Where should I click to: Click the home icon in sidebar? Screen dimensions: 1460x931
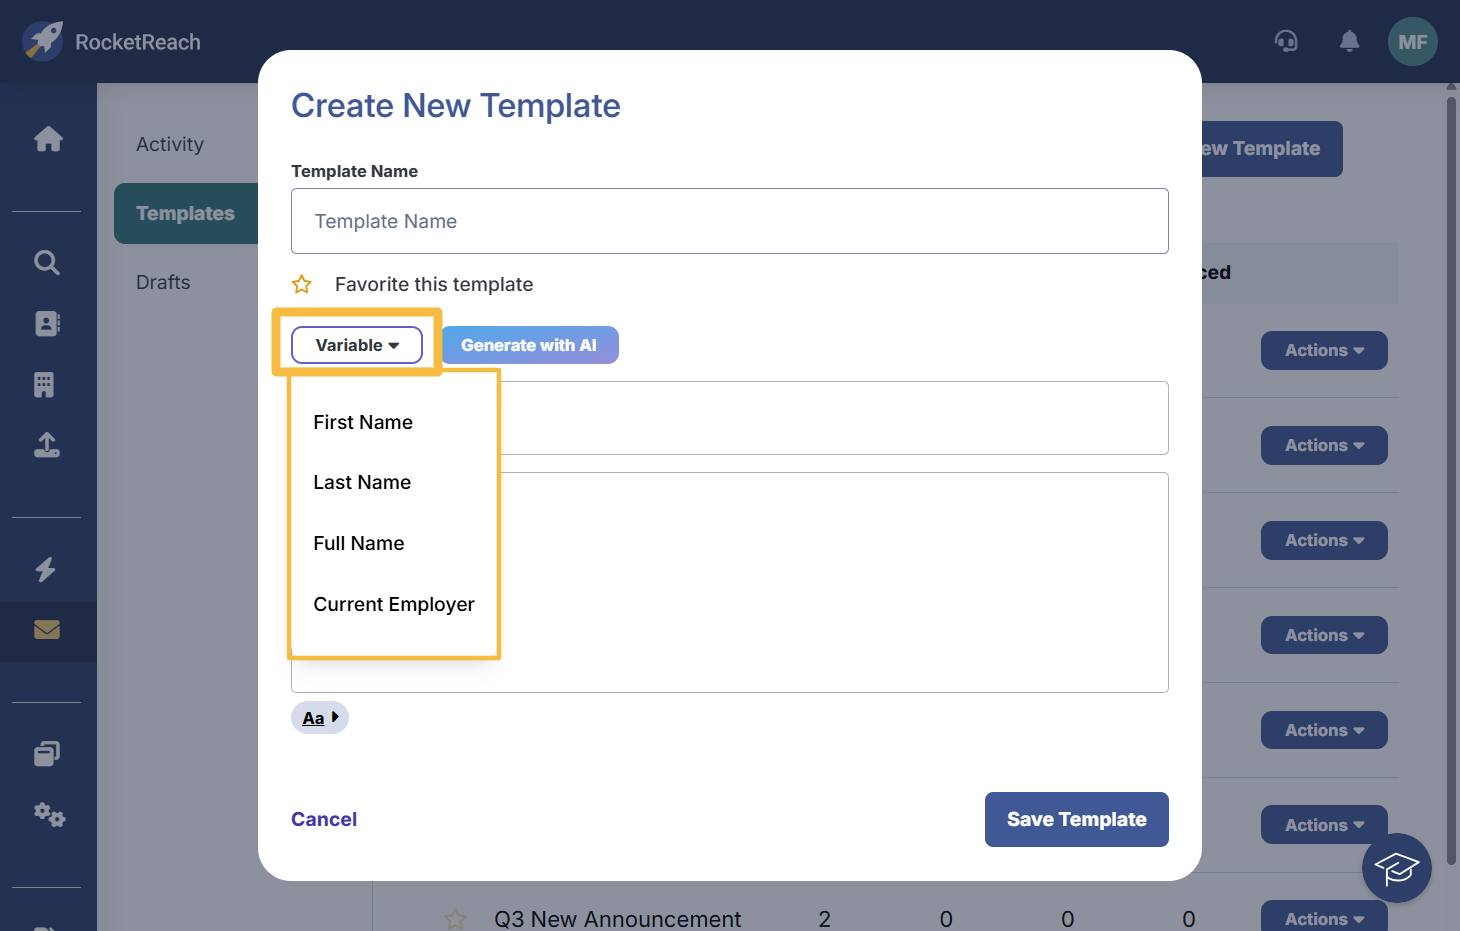point(48,139)
